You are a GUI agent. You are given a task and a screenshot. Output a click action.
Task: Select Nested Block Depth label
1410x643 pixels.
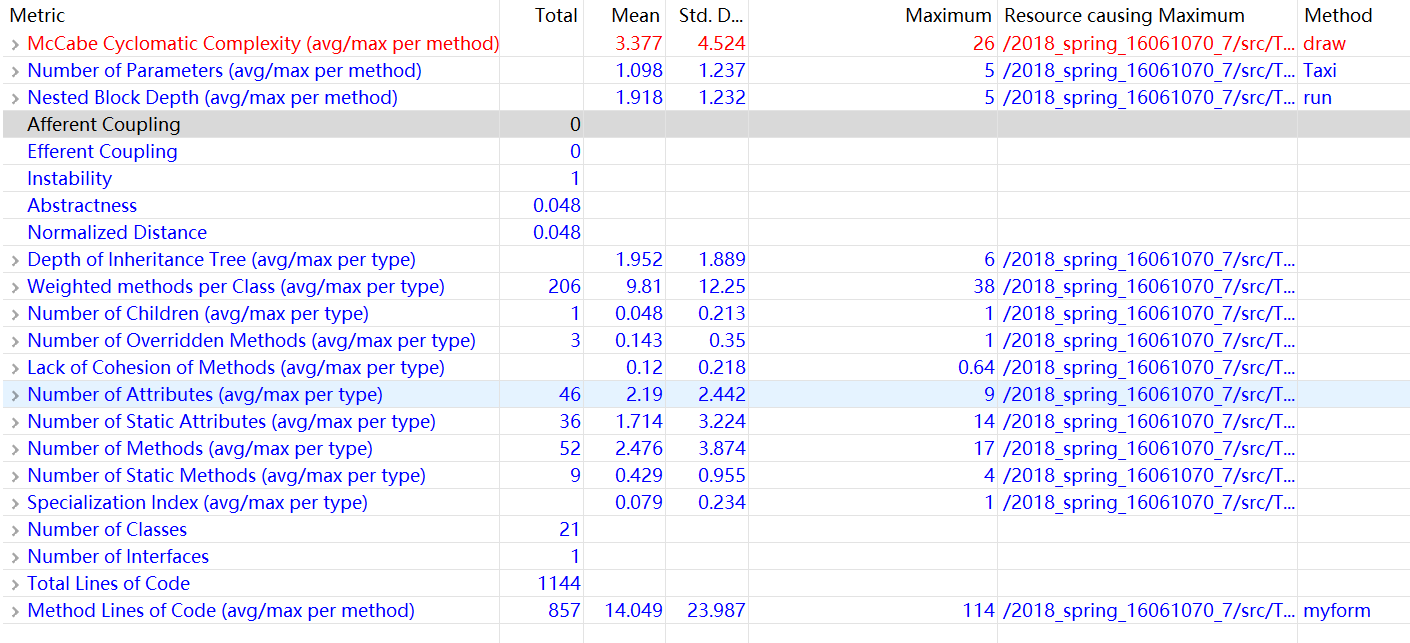[212, 98]
